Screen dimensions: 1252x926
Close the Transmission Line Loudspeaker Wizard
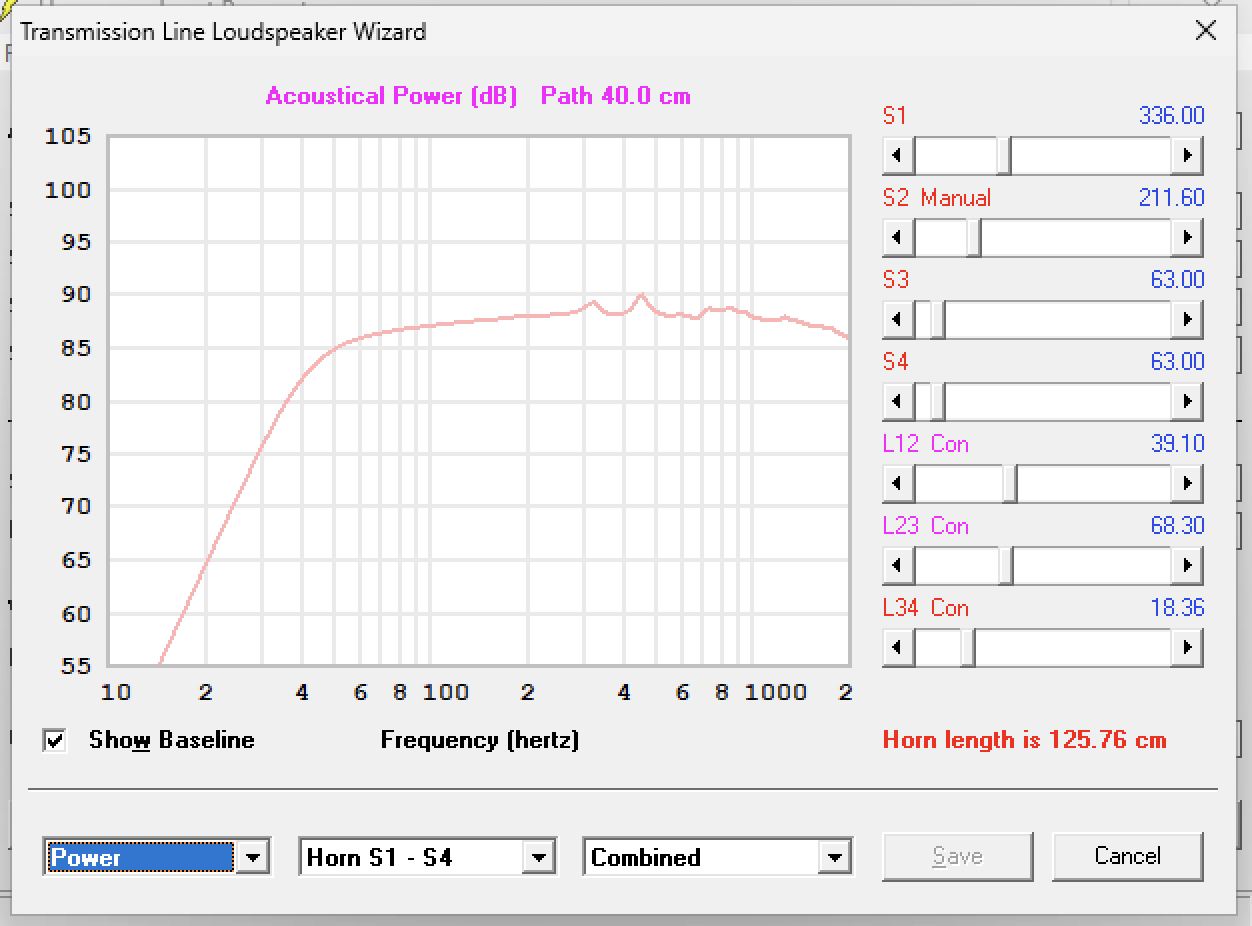coord(1206,31)
